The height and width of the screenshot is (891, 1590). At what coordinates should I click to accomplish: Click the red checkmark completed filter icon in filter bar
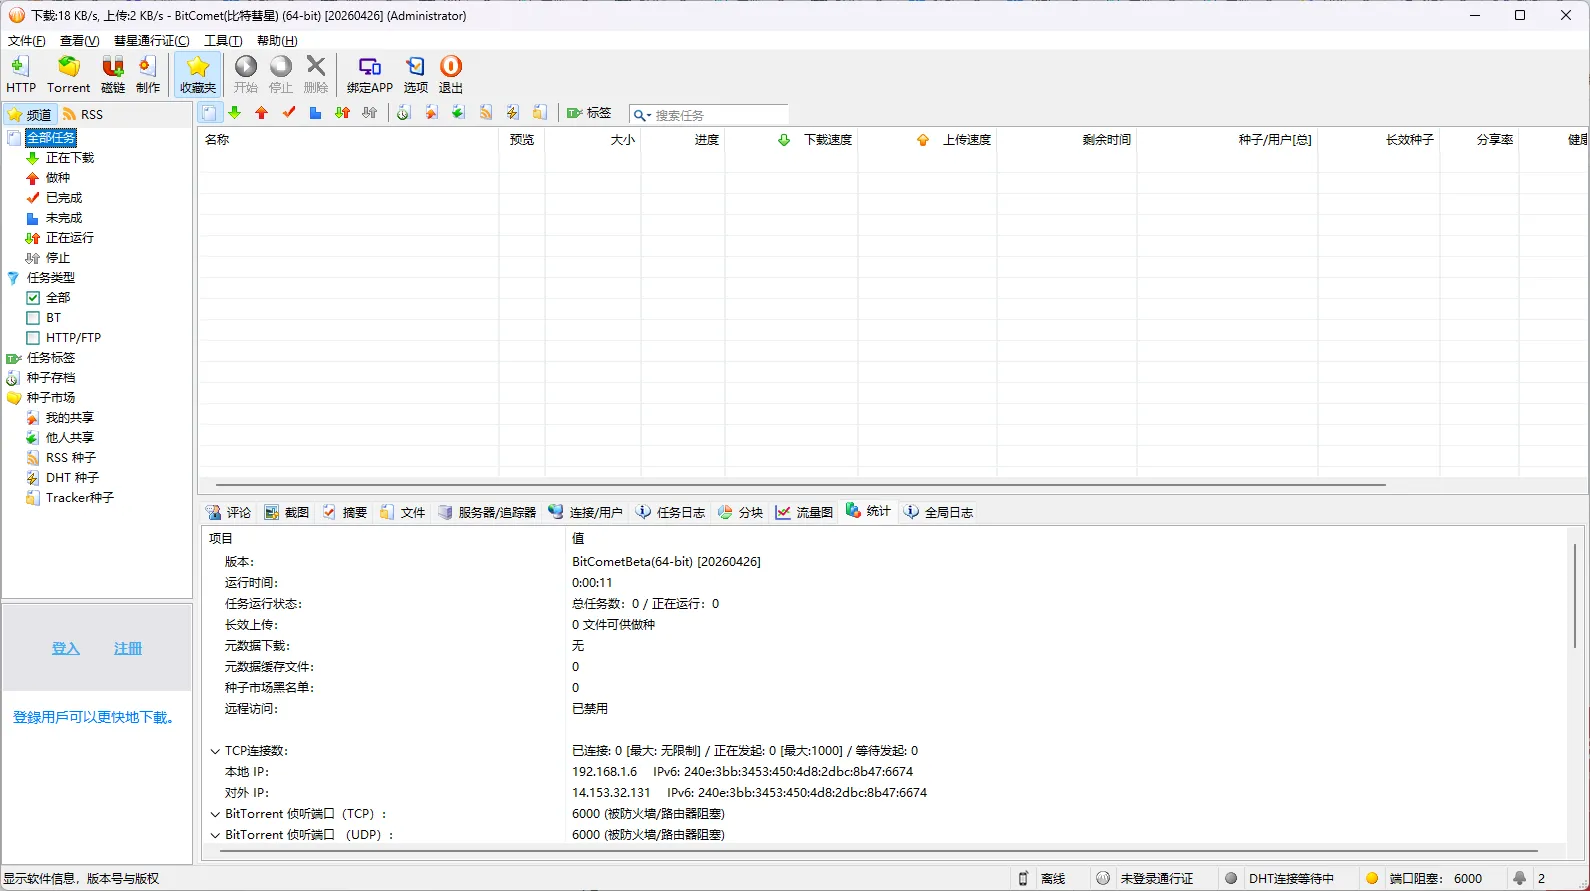point(289,113)
